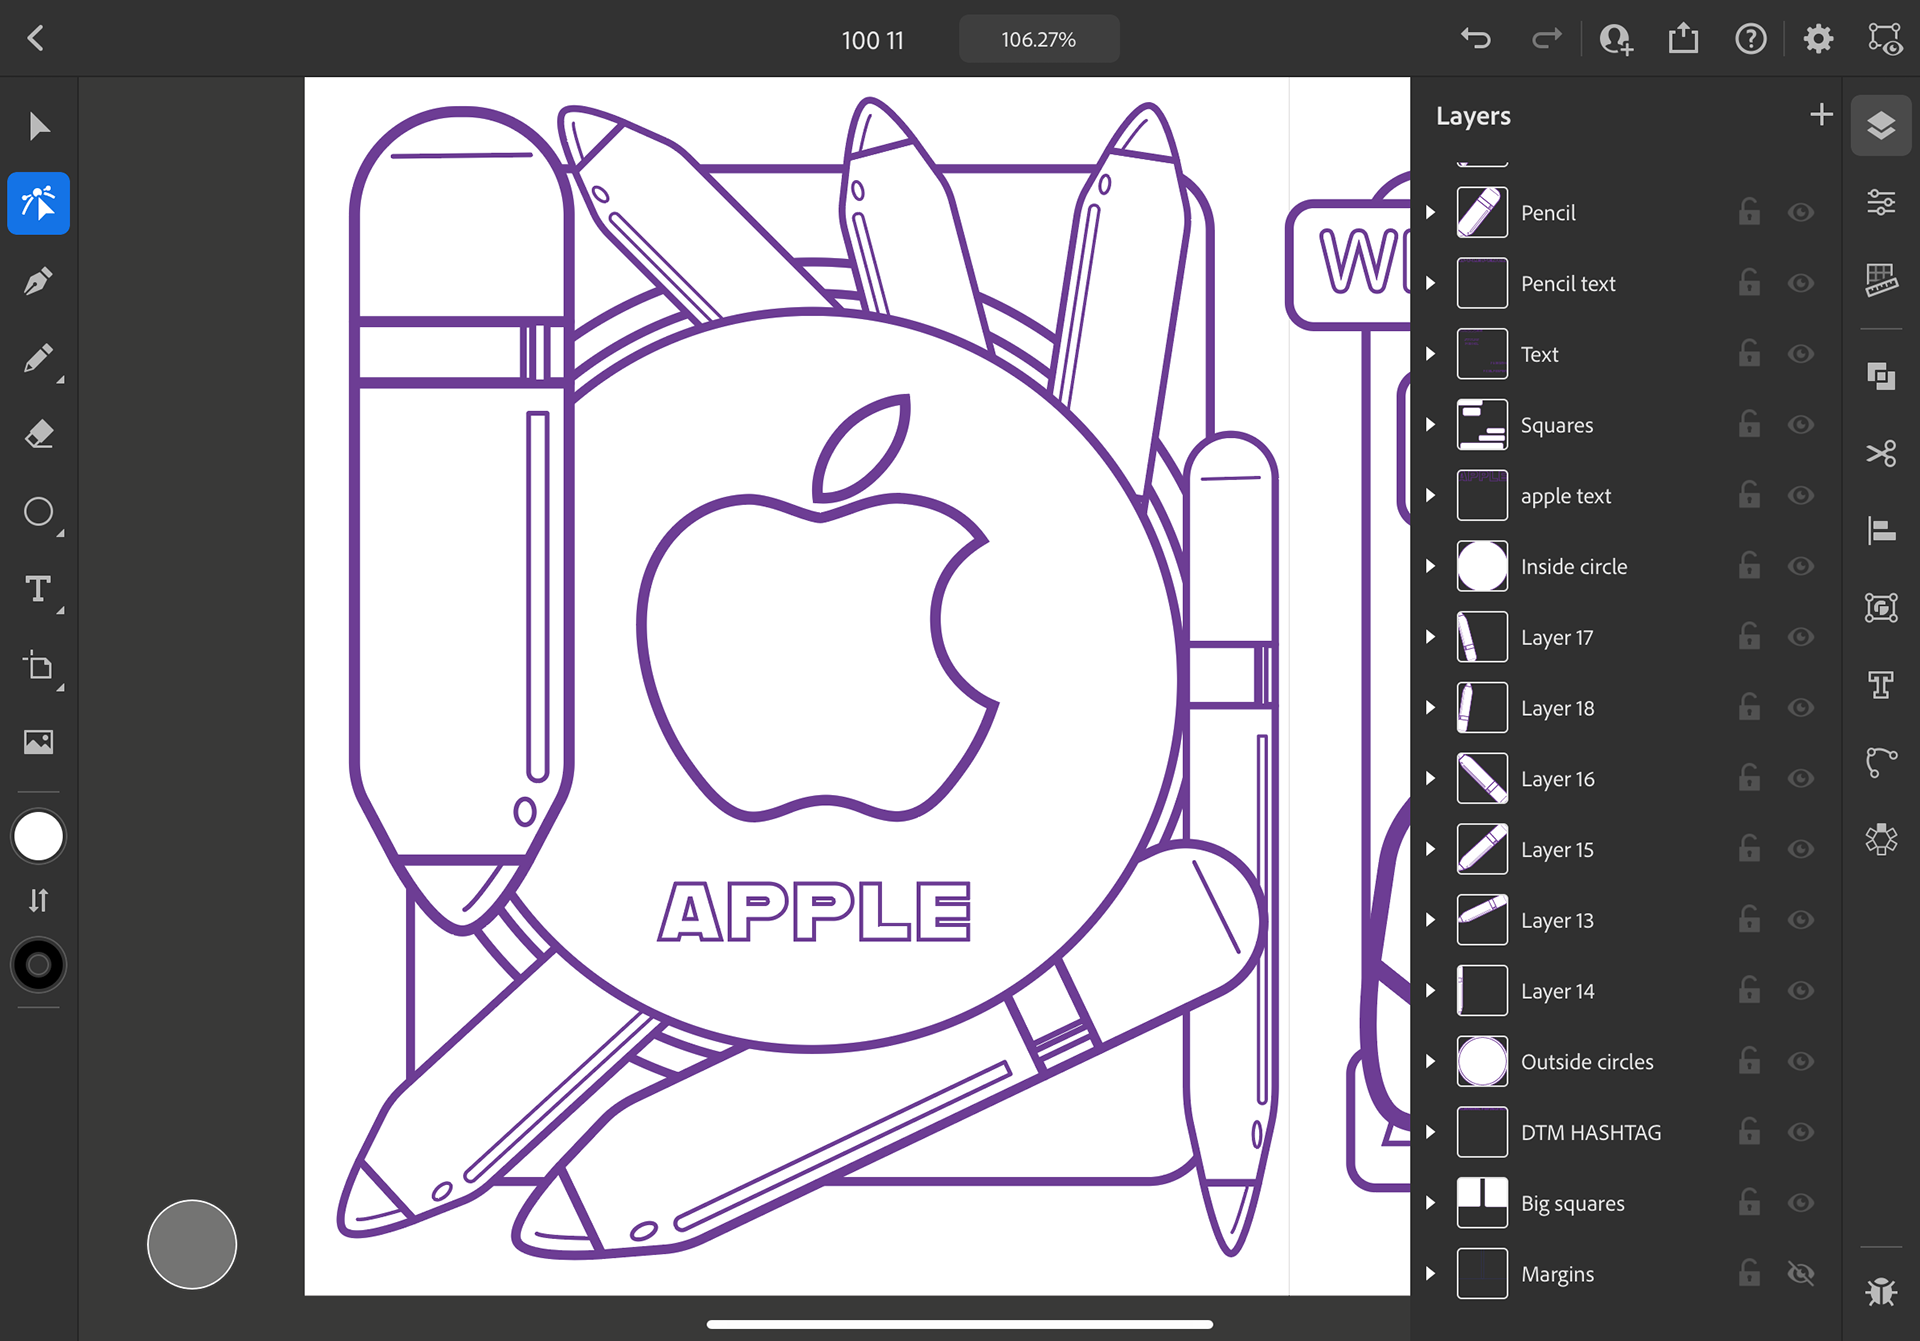Undo the last action
This screenshot has width=1920, height=1341.
click(x=1476, y=39)
